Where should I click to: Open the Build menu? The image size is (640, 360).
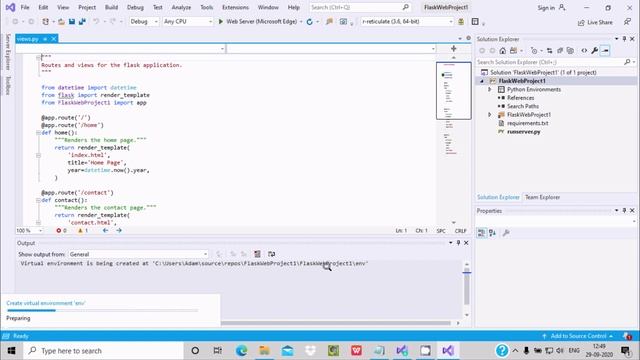pyautogui.click(x=111, y=7)
